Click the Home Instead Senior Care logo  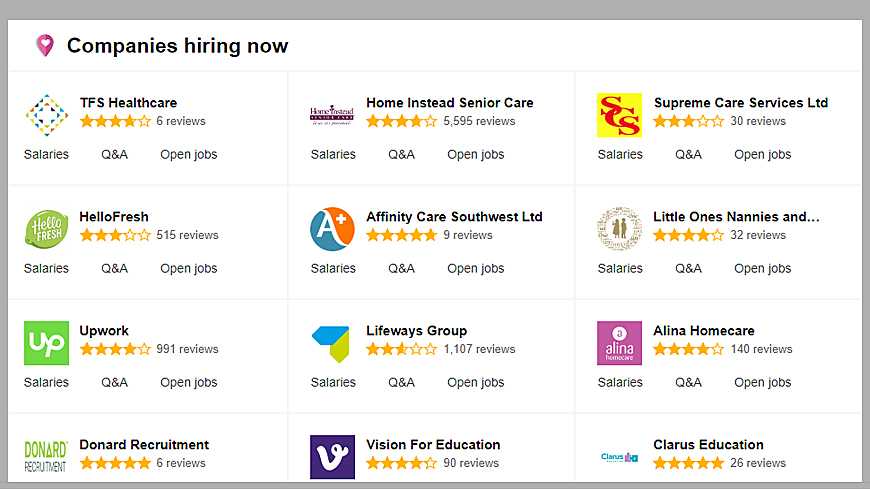click(332, 115)
